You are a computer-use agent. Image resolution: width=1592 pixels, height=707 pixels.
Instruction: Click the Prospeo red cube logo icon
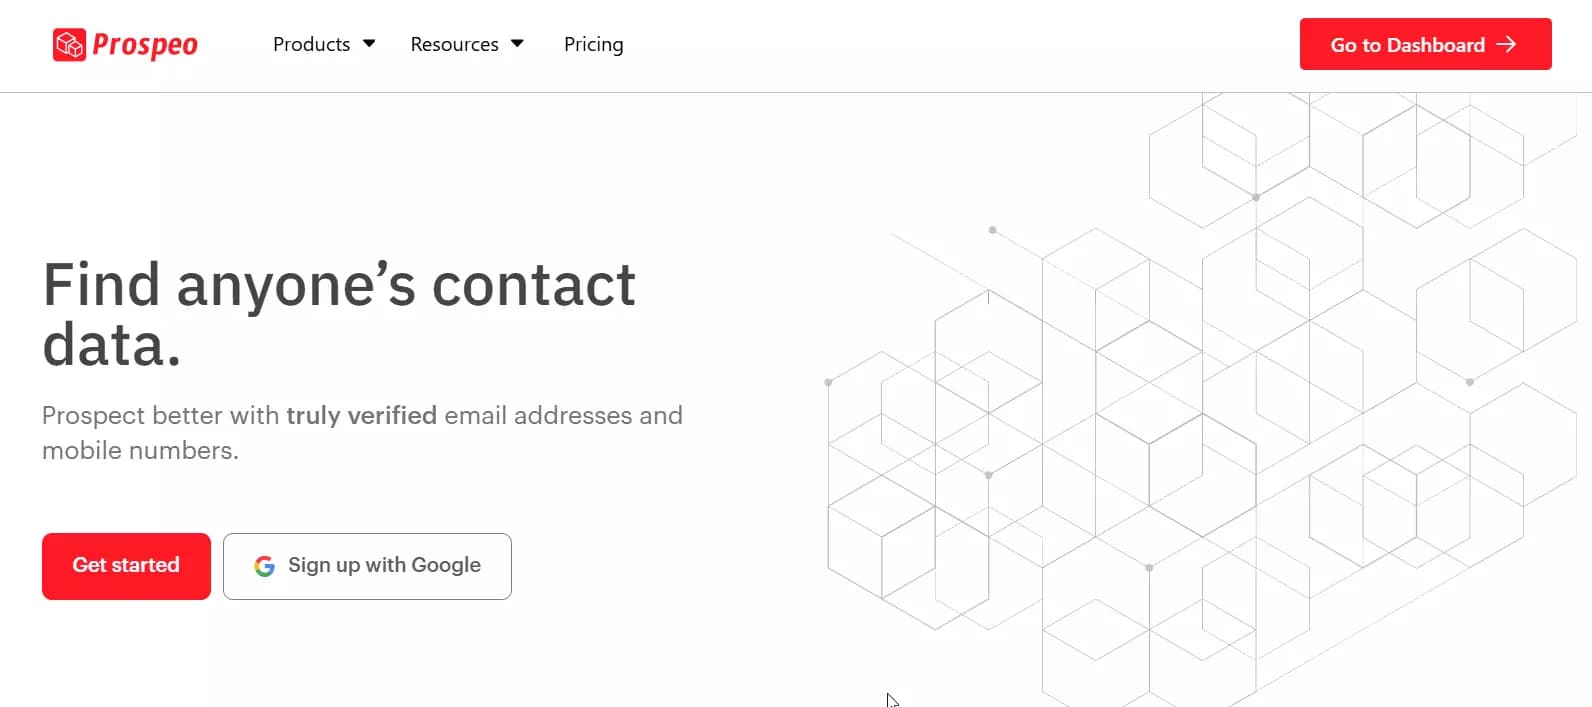(x=69, y=45)
